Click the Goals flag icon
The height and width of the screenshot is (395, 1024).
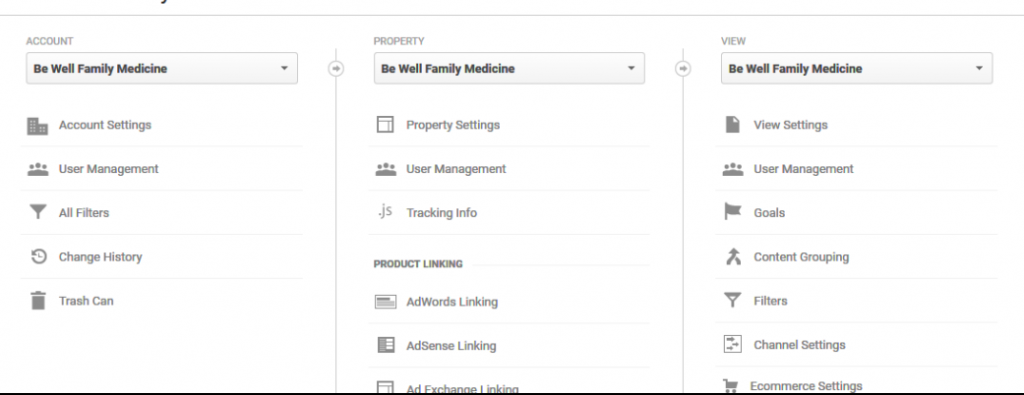[733, 212]
